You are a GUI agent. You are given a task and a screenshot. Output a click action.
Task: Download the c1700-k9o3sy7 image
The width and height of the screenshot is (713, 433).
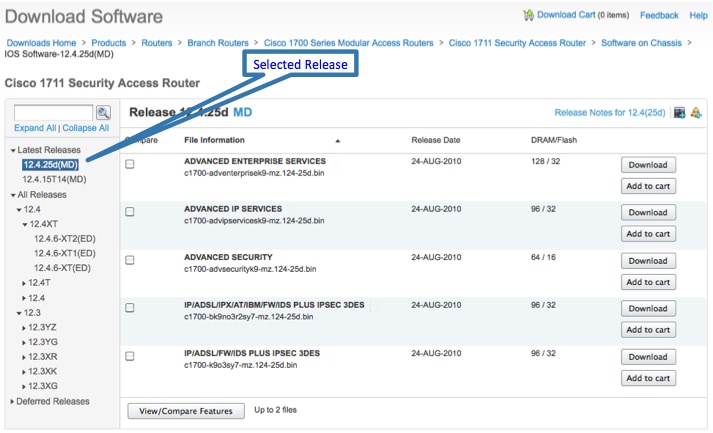(x=648, y=357)
